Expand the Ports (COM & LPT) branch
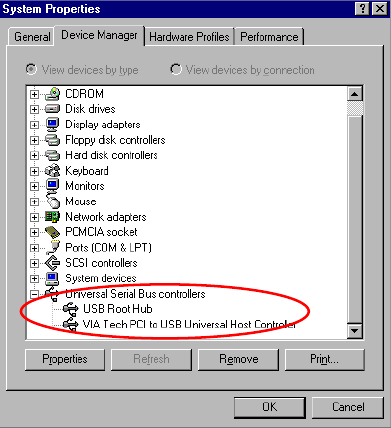 [x=34, y=248]
